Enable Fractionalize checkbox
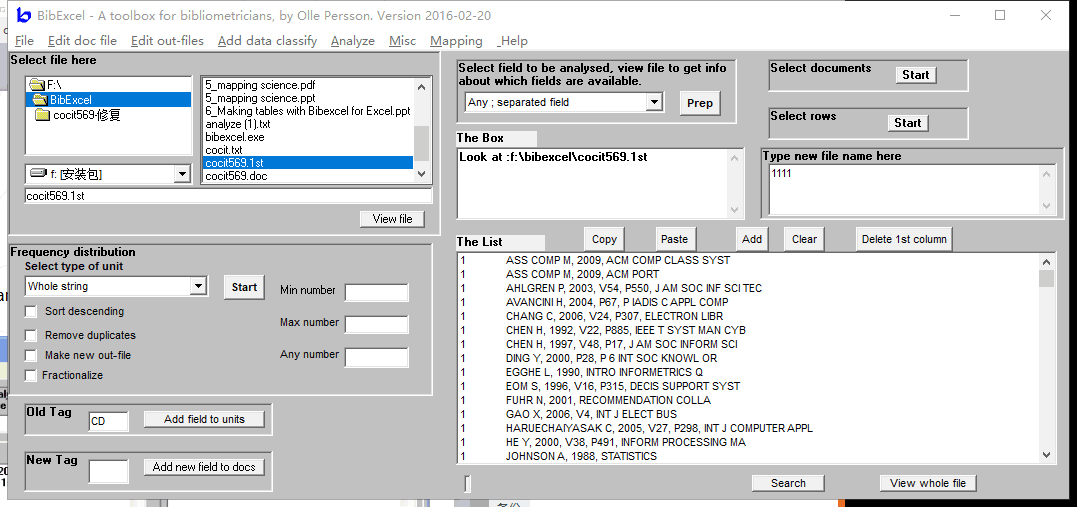1077x507 pixels. pyautogui.click(x=31, y=376)
